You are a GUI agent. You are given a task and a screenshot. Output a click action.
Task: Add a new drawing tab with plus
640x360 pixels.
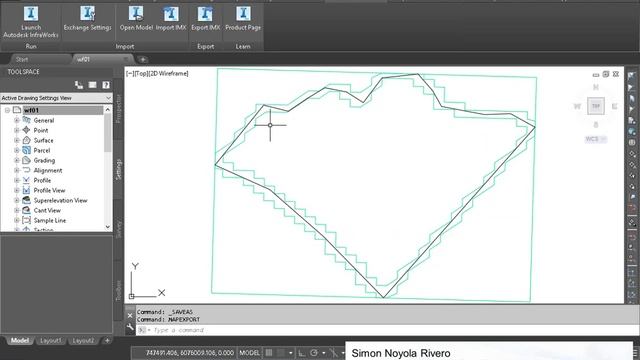pyautogui.click(x=143, y=60)
